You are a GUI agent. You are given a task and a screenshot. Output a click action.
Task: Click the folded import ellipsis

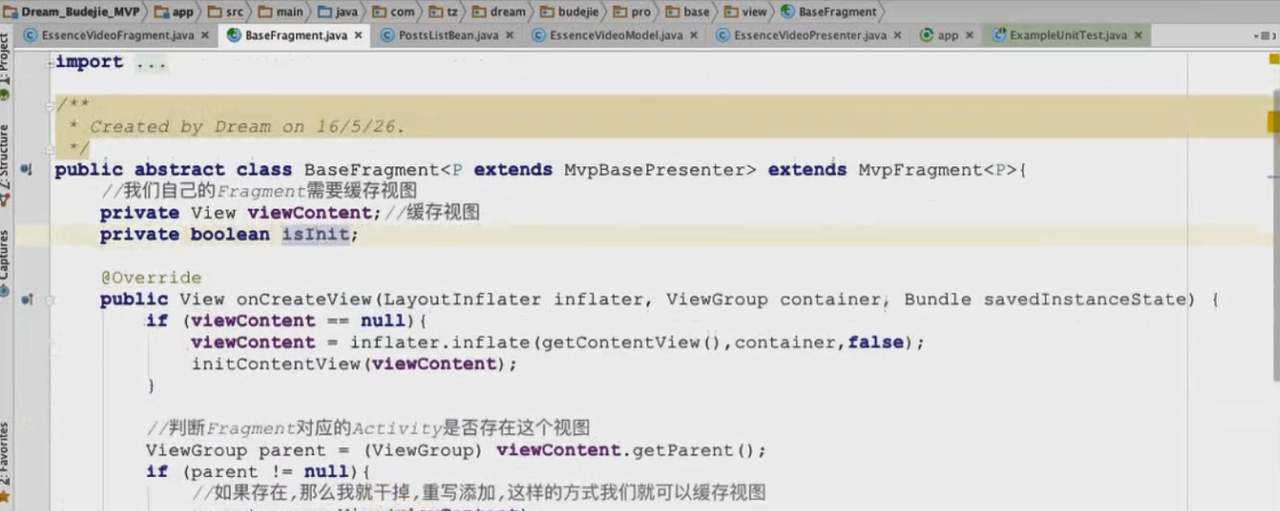[x=151, y=62]
